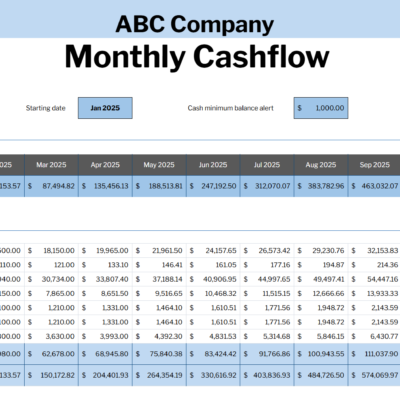The height and width of the screenshot is (400, 400).
Task: Click the cell showing 463,032.07
Action: [x=374, y=186]
